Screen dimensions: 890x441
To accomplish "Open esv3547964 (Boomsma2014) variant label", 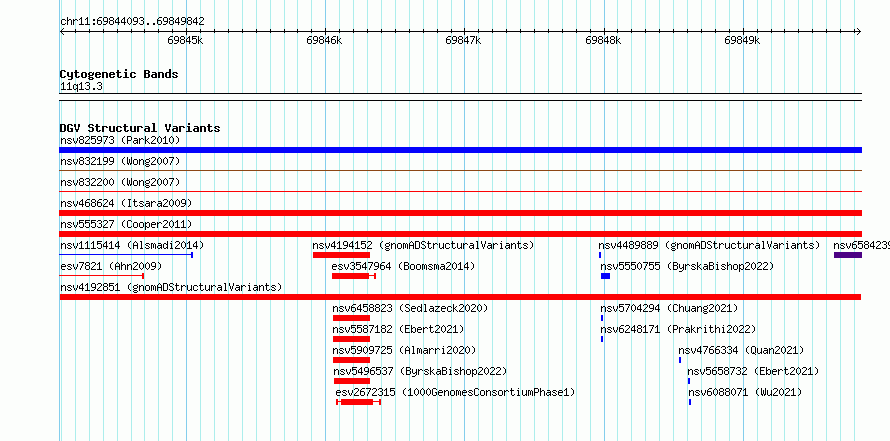I will click(403, 266).
